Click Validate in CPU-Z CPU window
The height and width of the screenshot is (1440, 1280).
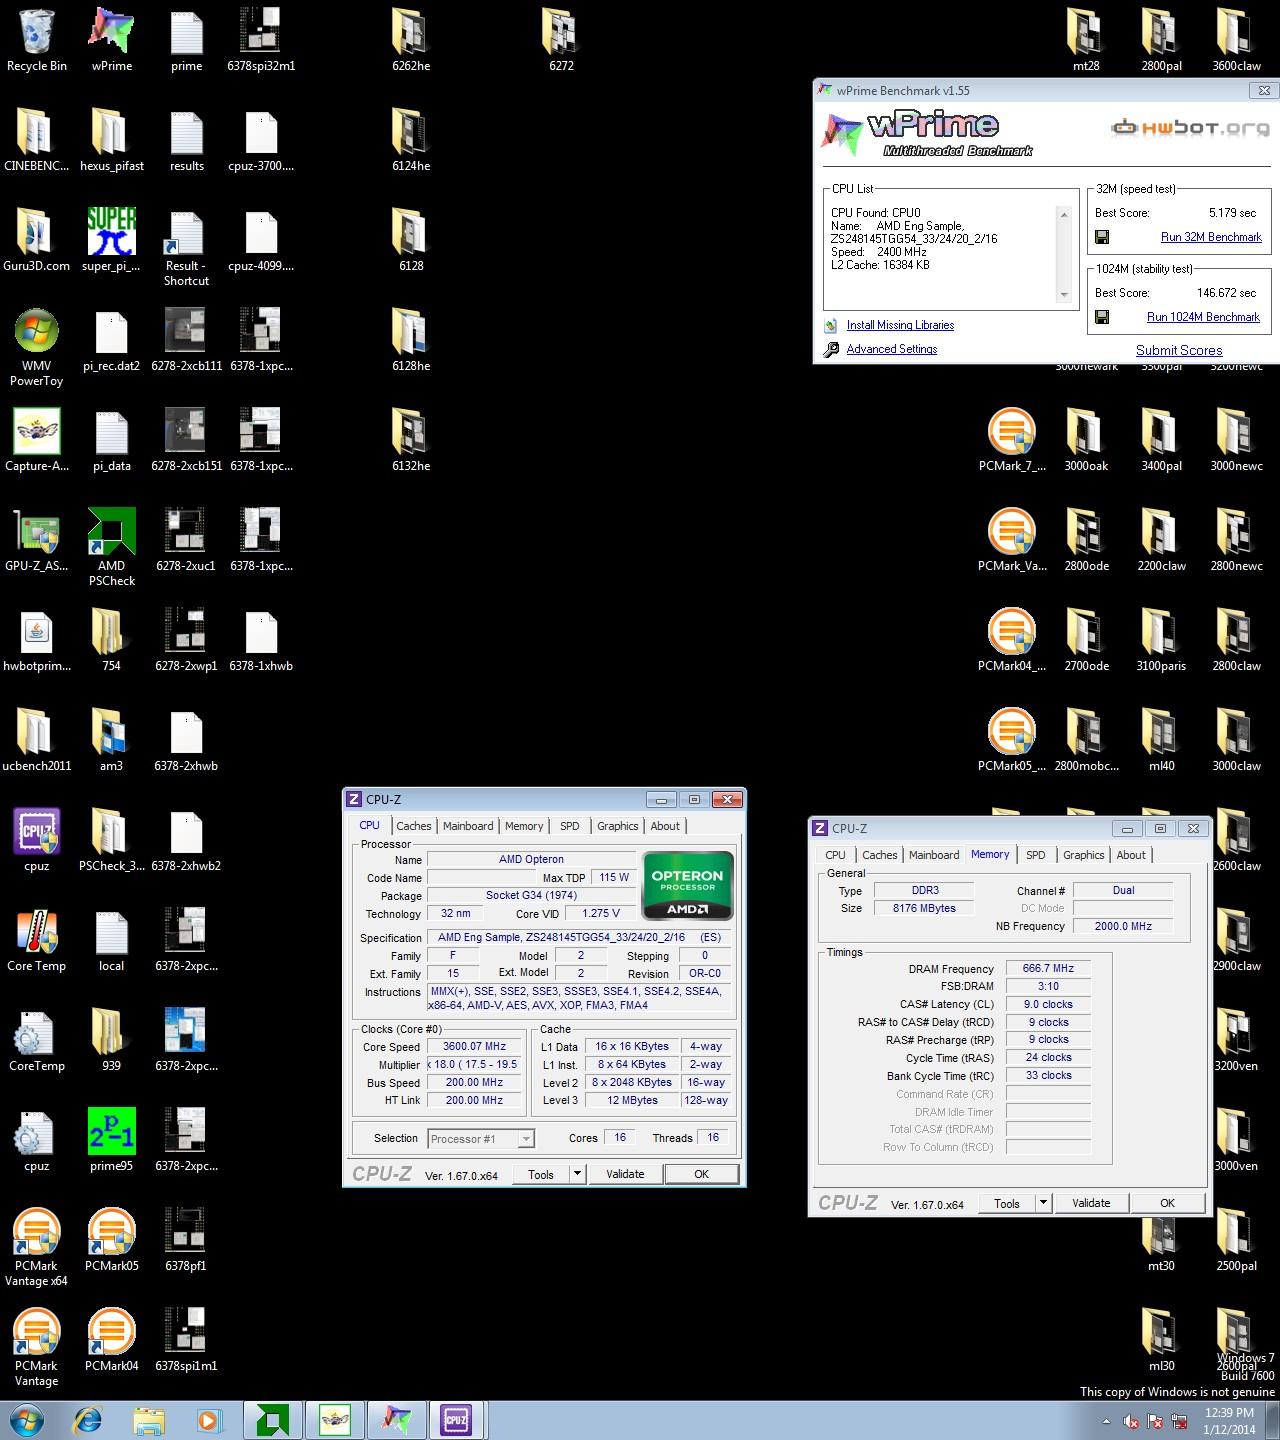click(x=625, y=1174)
